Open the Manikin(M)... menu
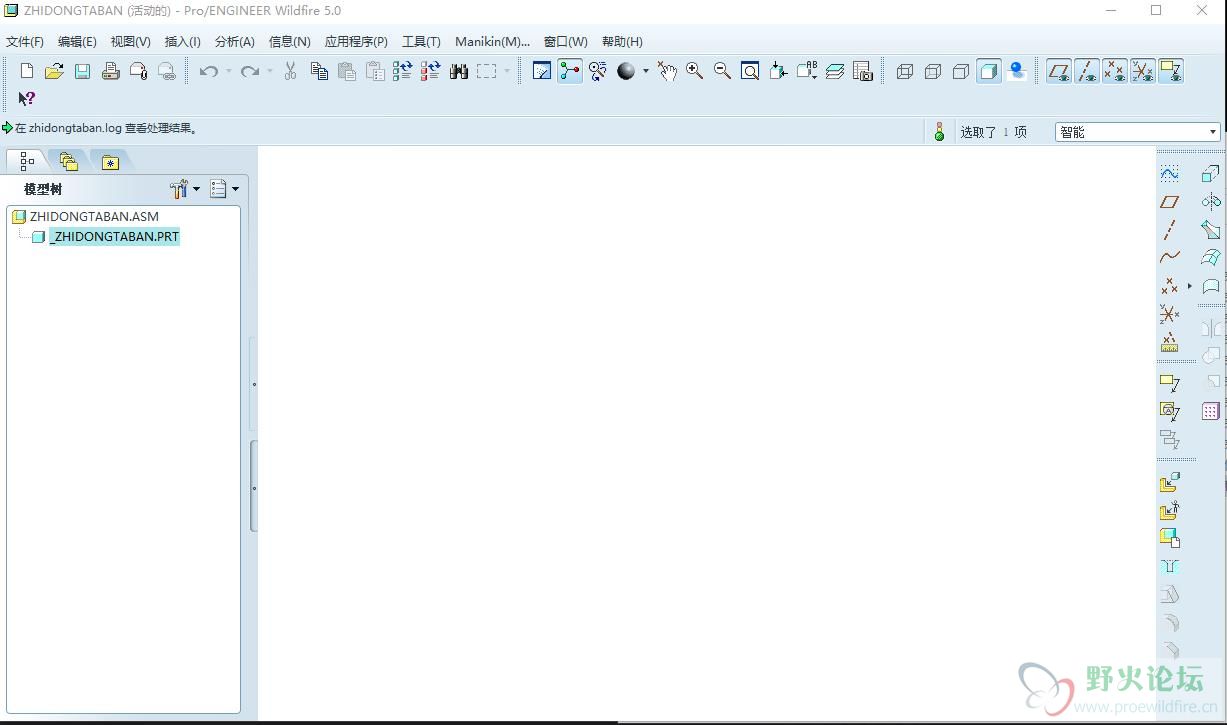The height and width of the screenshot is (725, 1227). tap(492, 42)
